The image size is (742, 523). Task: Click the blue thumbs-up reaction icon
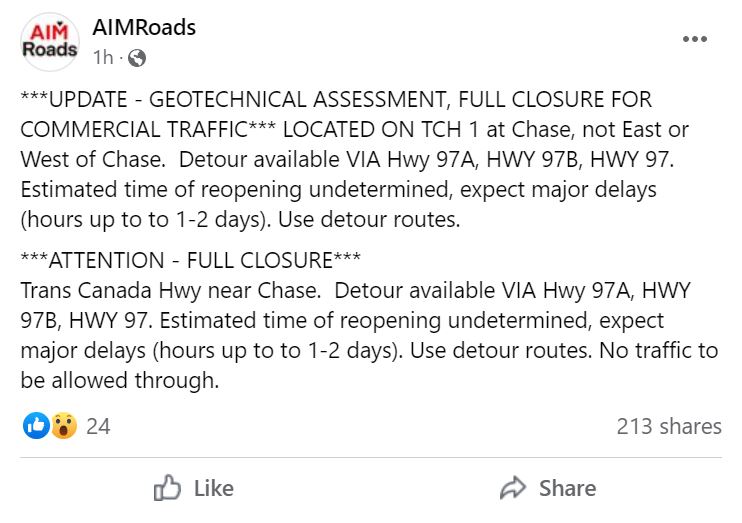(x=36, y=425)
